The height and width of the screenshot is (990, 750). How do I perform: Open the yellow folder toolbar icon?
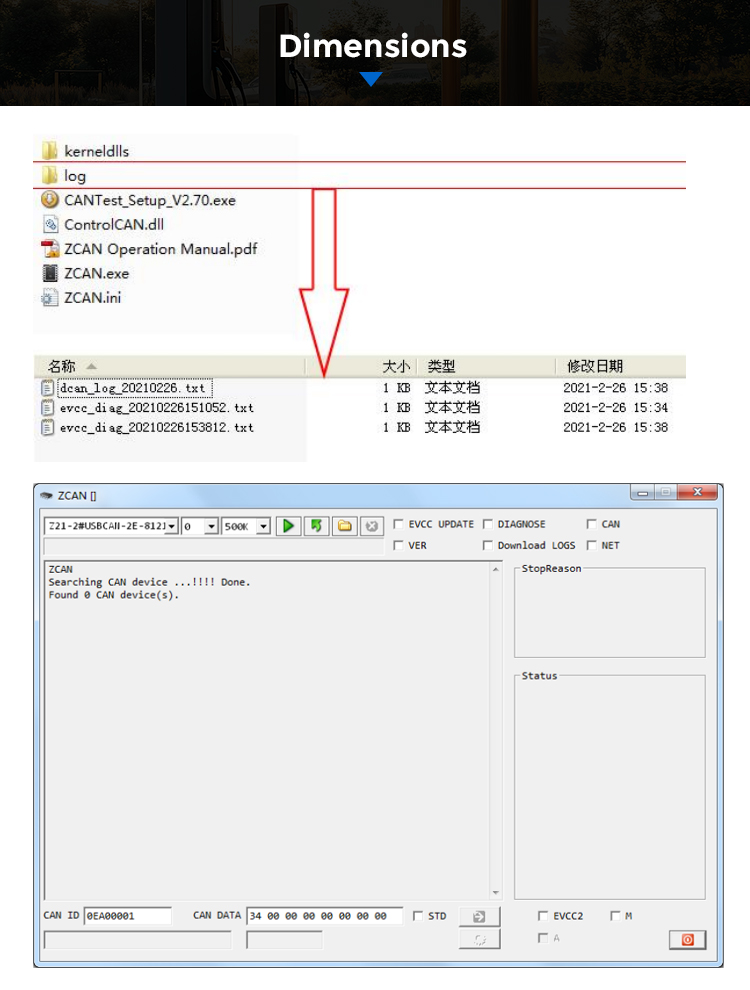[344, 526]
